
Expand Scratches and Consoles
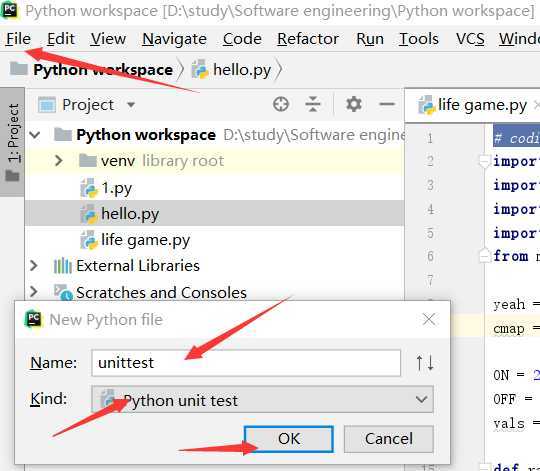34,292
